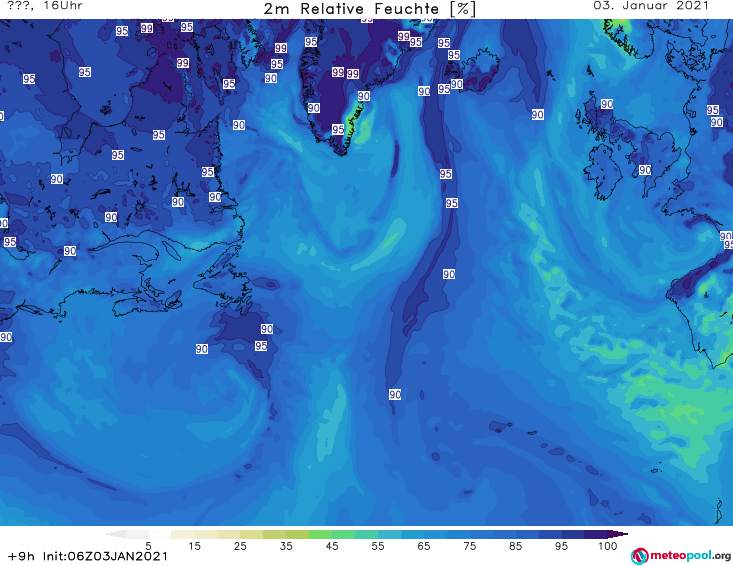Click the color scale label '45'
Image resolution: width=733 pixels, height=566 pixels.
[332, 546]
